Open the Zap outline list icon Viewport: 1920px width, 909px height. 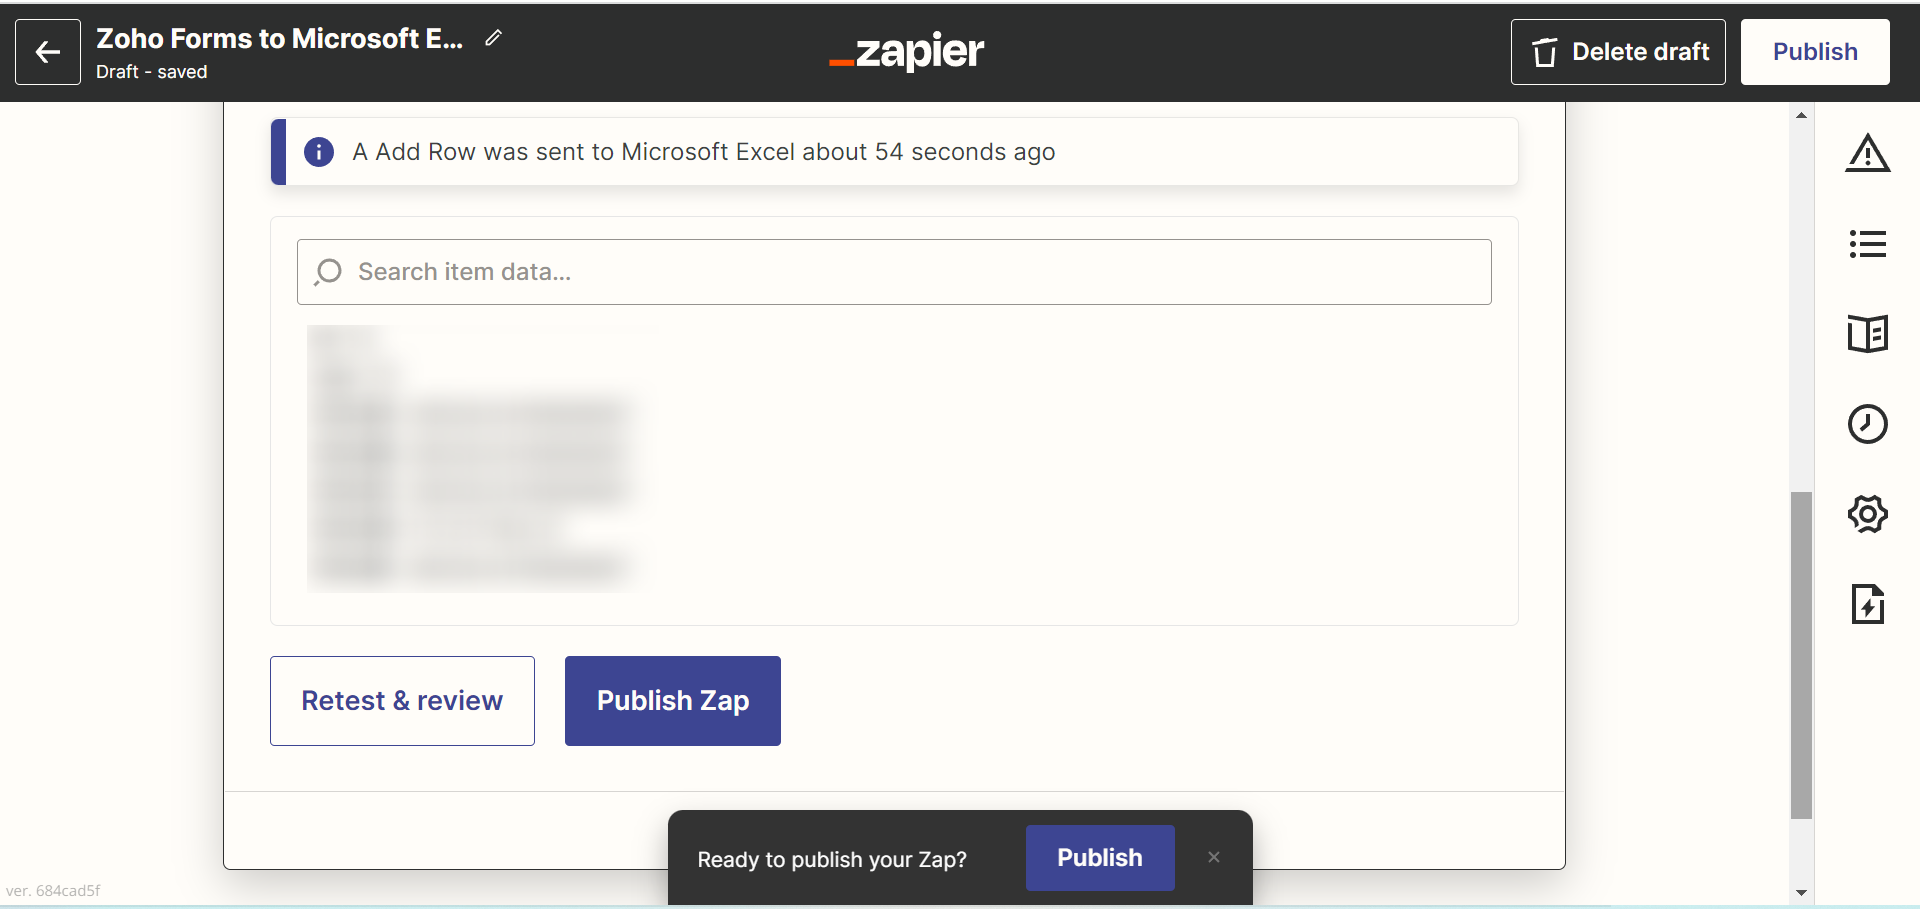[x=1867, y=244]
